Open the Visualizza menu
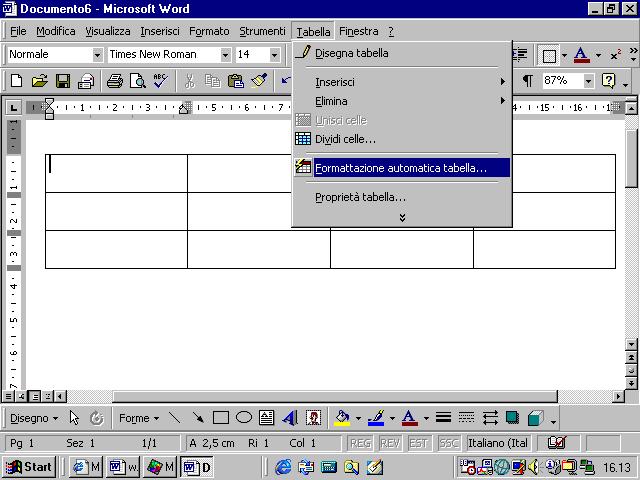Screen dimensions: 640x480 [108, 31]
